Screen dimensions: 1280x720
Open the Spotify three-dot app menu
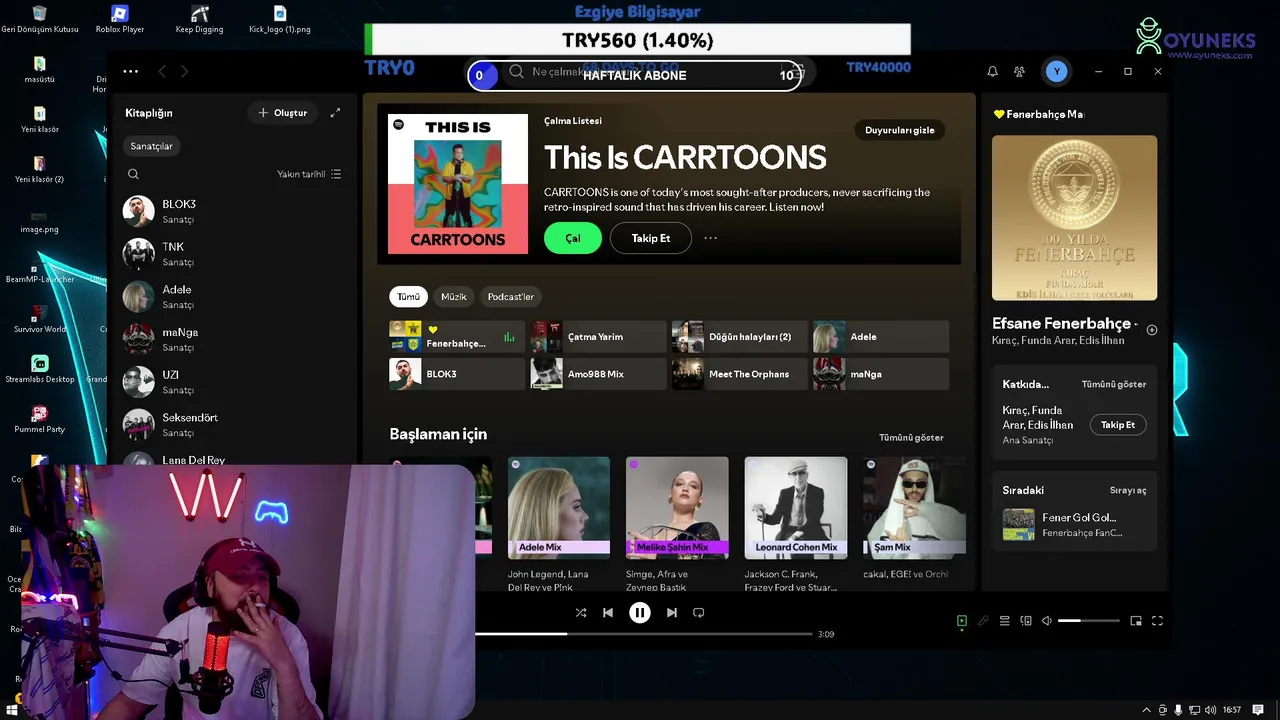point(131,71)
